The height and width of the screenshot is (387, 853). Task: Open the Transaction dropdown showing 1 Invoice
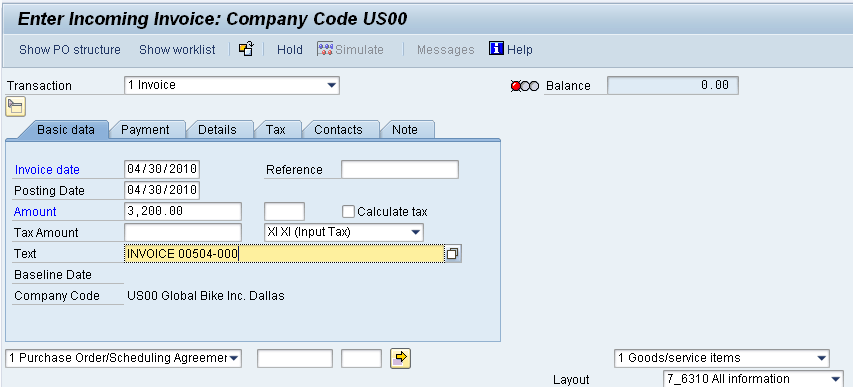tap(232, 85)
